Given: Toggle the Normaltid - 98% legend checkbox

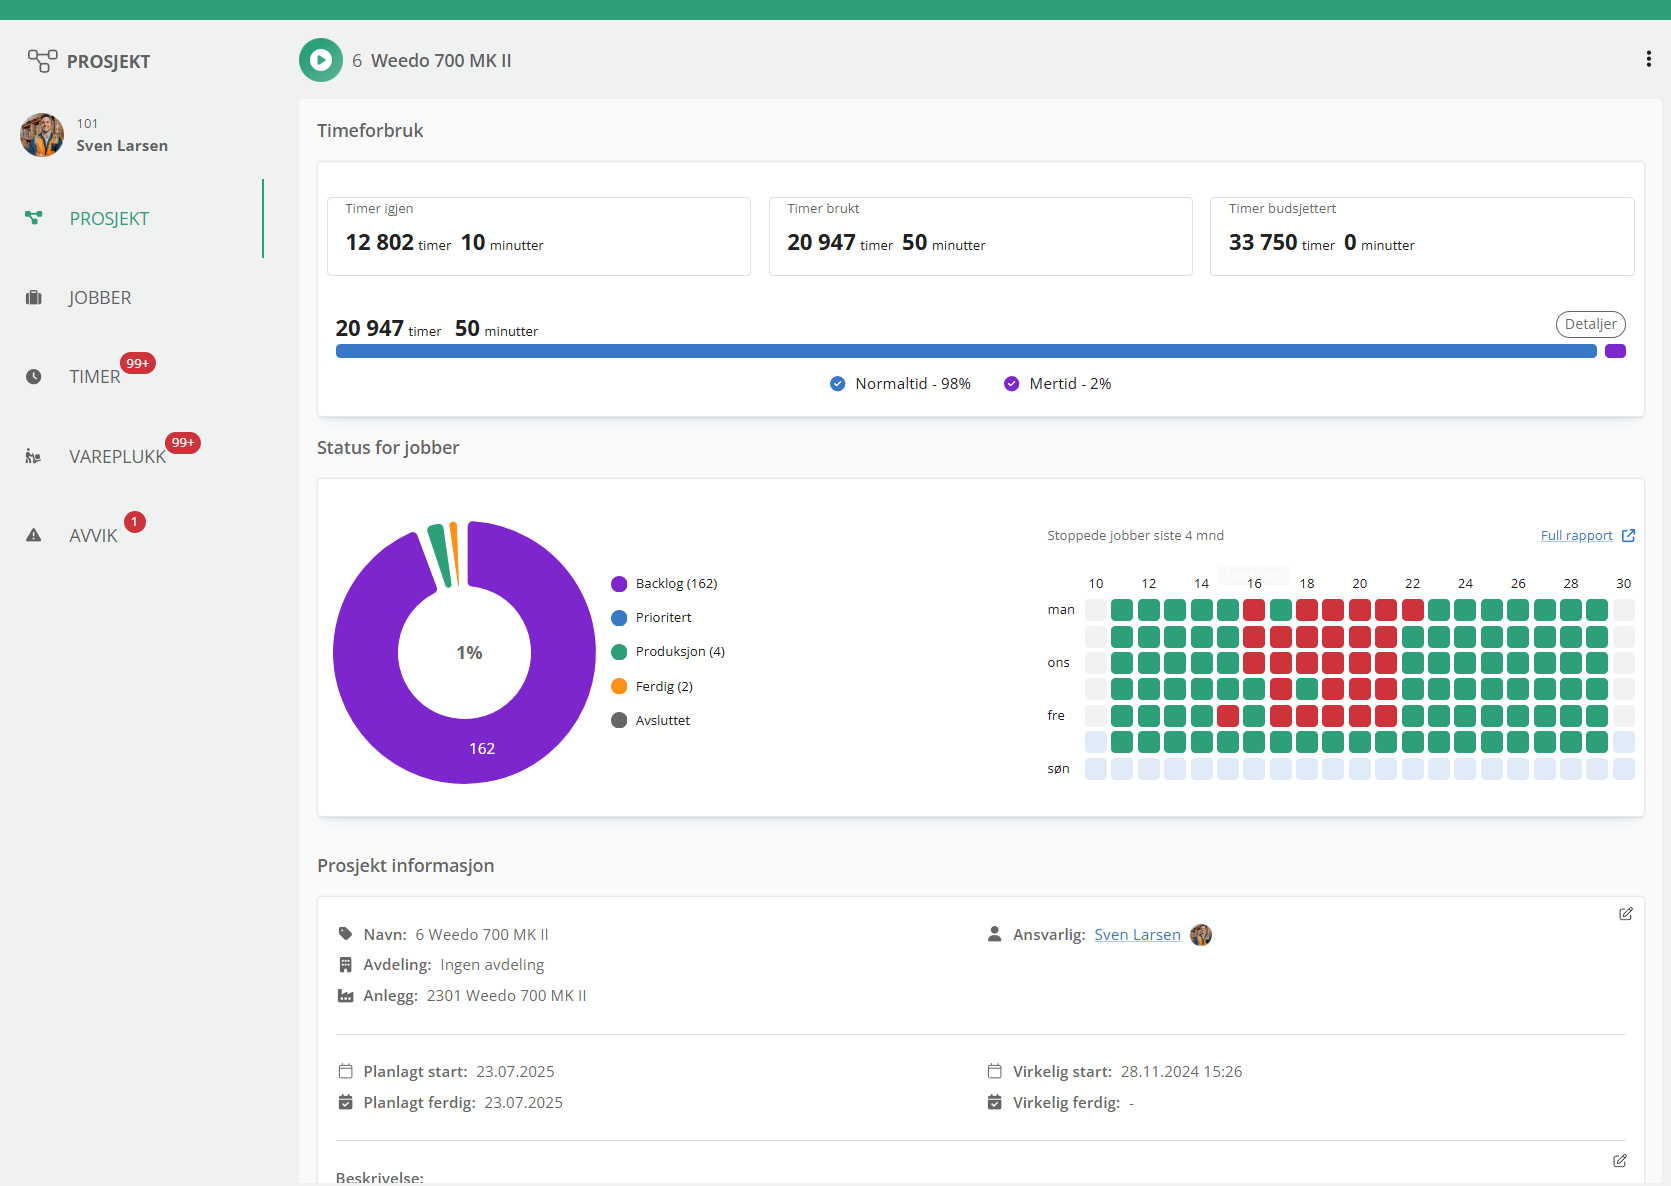Looking at the screenshot, I should [838, 384].
